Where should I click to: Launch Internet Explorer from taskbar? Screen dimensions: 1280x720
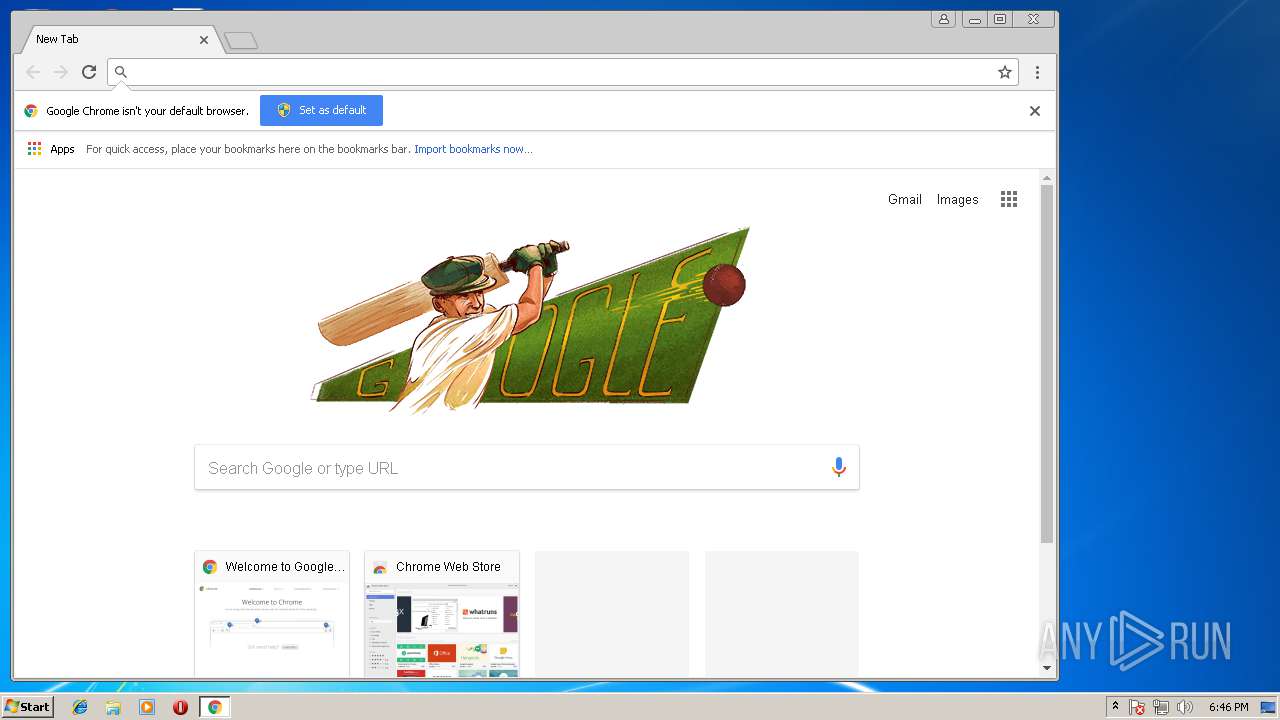pyautogui.click(x=80, y=707)
